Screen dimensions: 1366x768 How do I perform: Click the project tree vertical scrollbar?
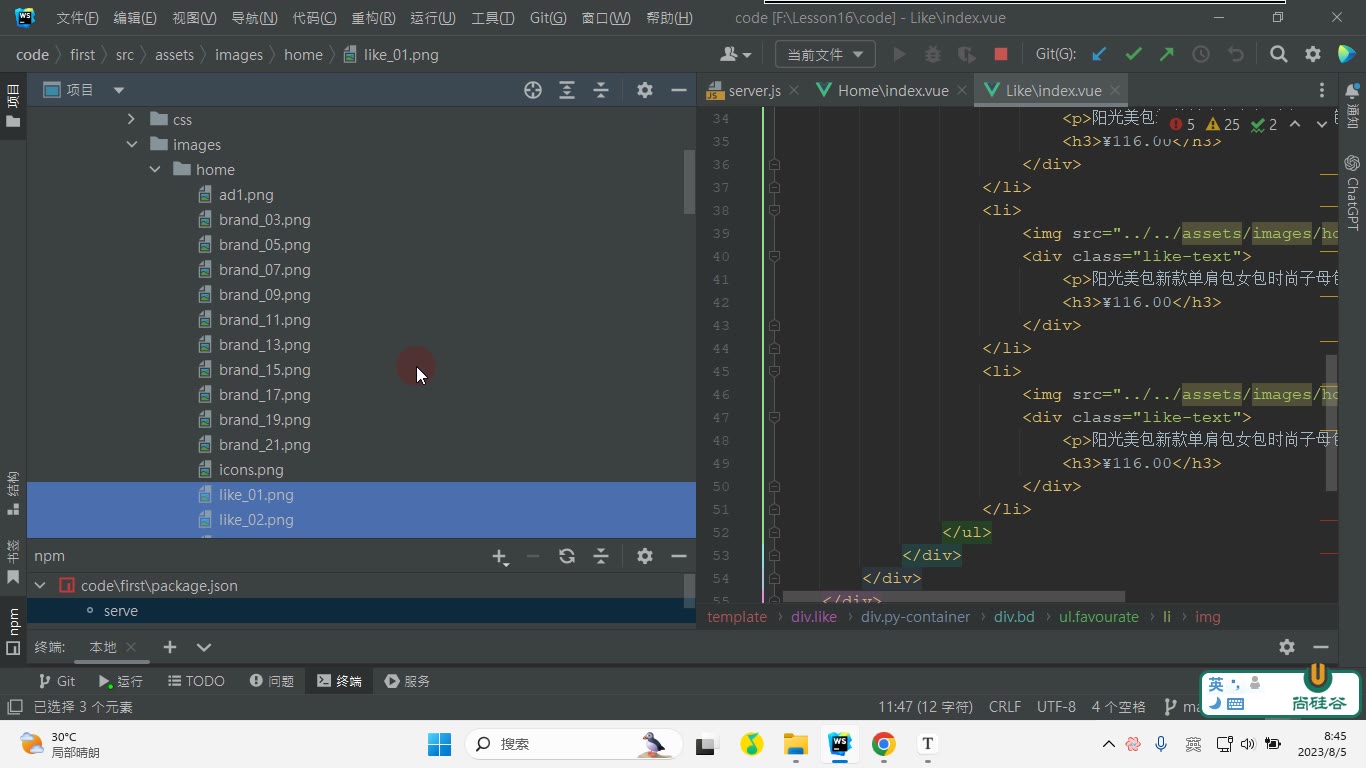tap(690, 182)
